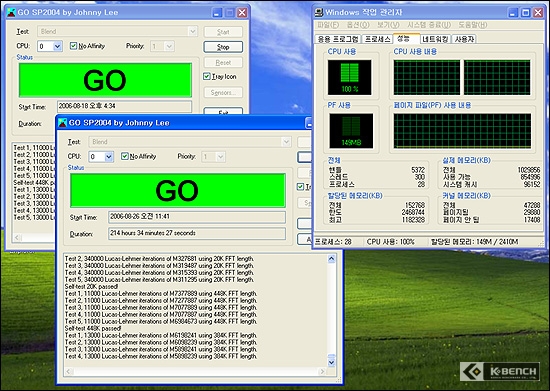Viewport: 550px width, 391px height.
Task: Open the 보기(V) menu in Task Manager
Action: 388,25
